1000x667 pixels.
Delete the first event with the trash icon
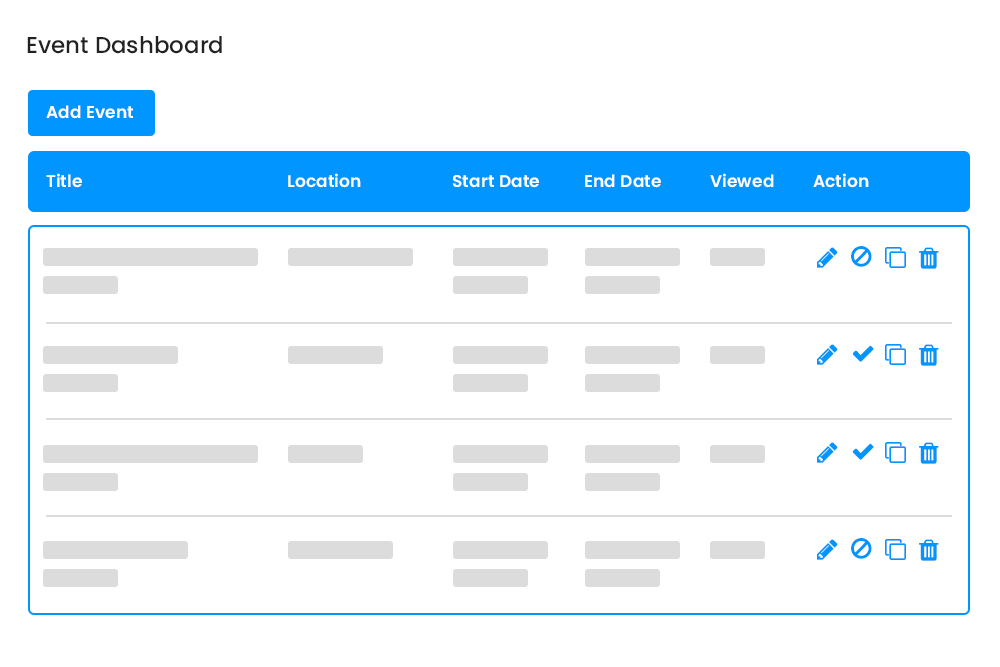pos(929,257)
